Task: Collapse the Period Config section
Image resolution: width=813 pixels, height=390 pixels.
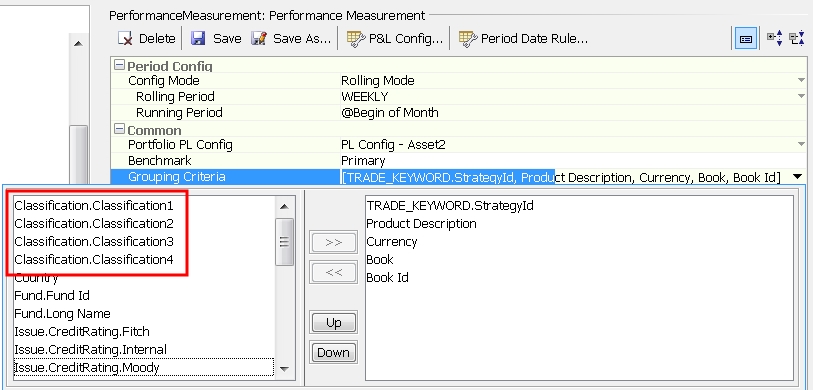Action: (120, 65)
